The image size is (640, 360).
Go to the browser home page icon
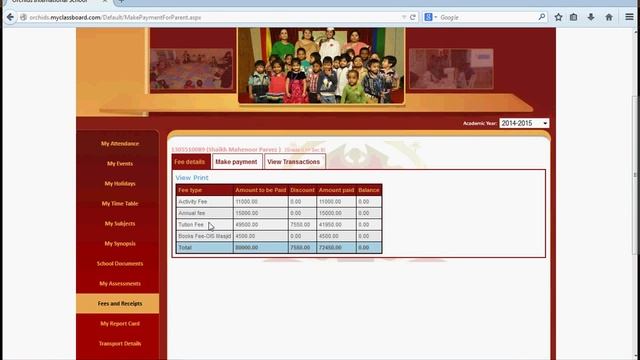tap(609, 17)
